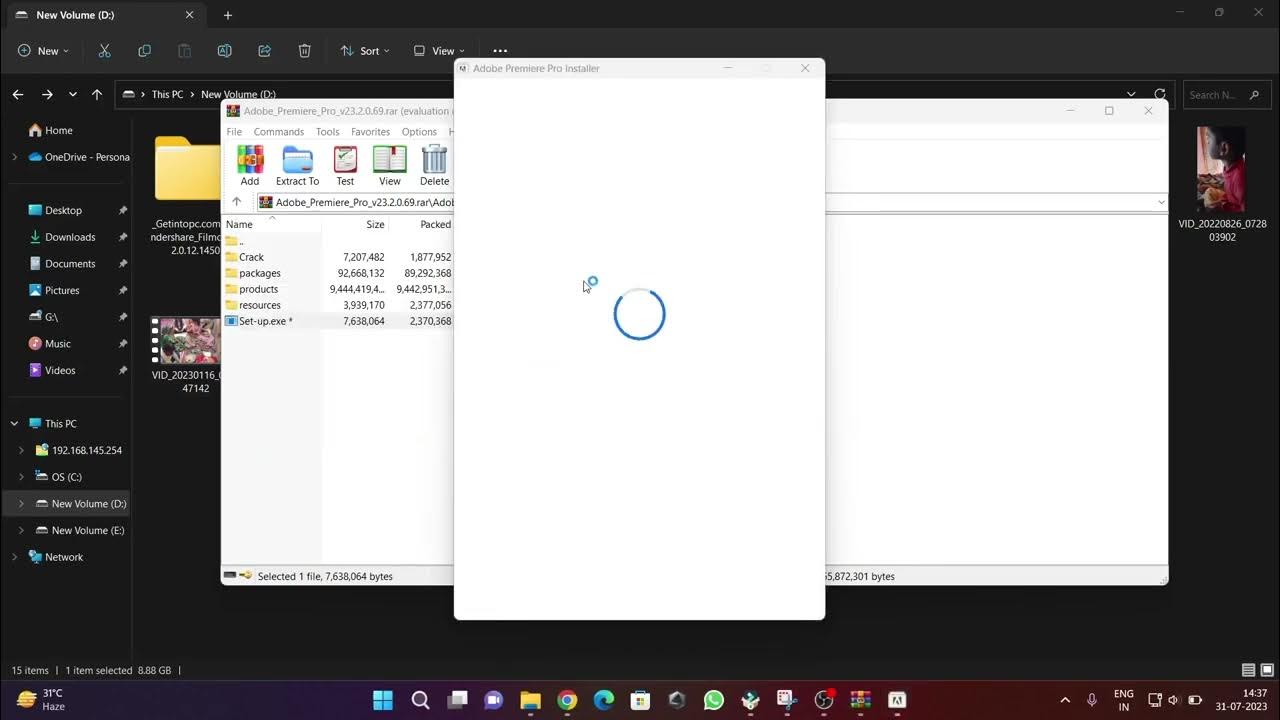Open the View dropdown in Explorer
The height and width of the screenshot is (720, 1280).
439,51
